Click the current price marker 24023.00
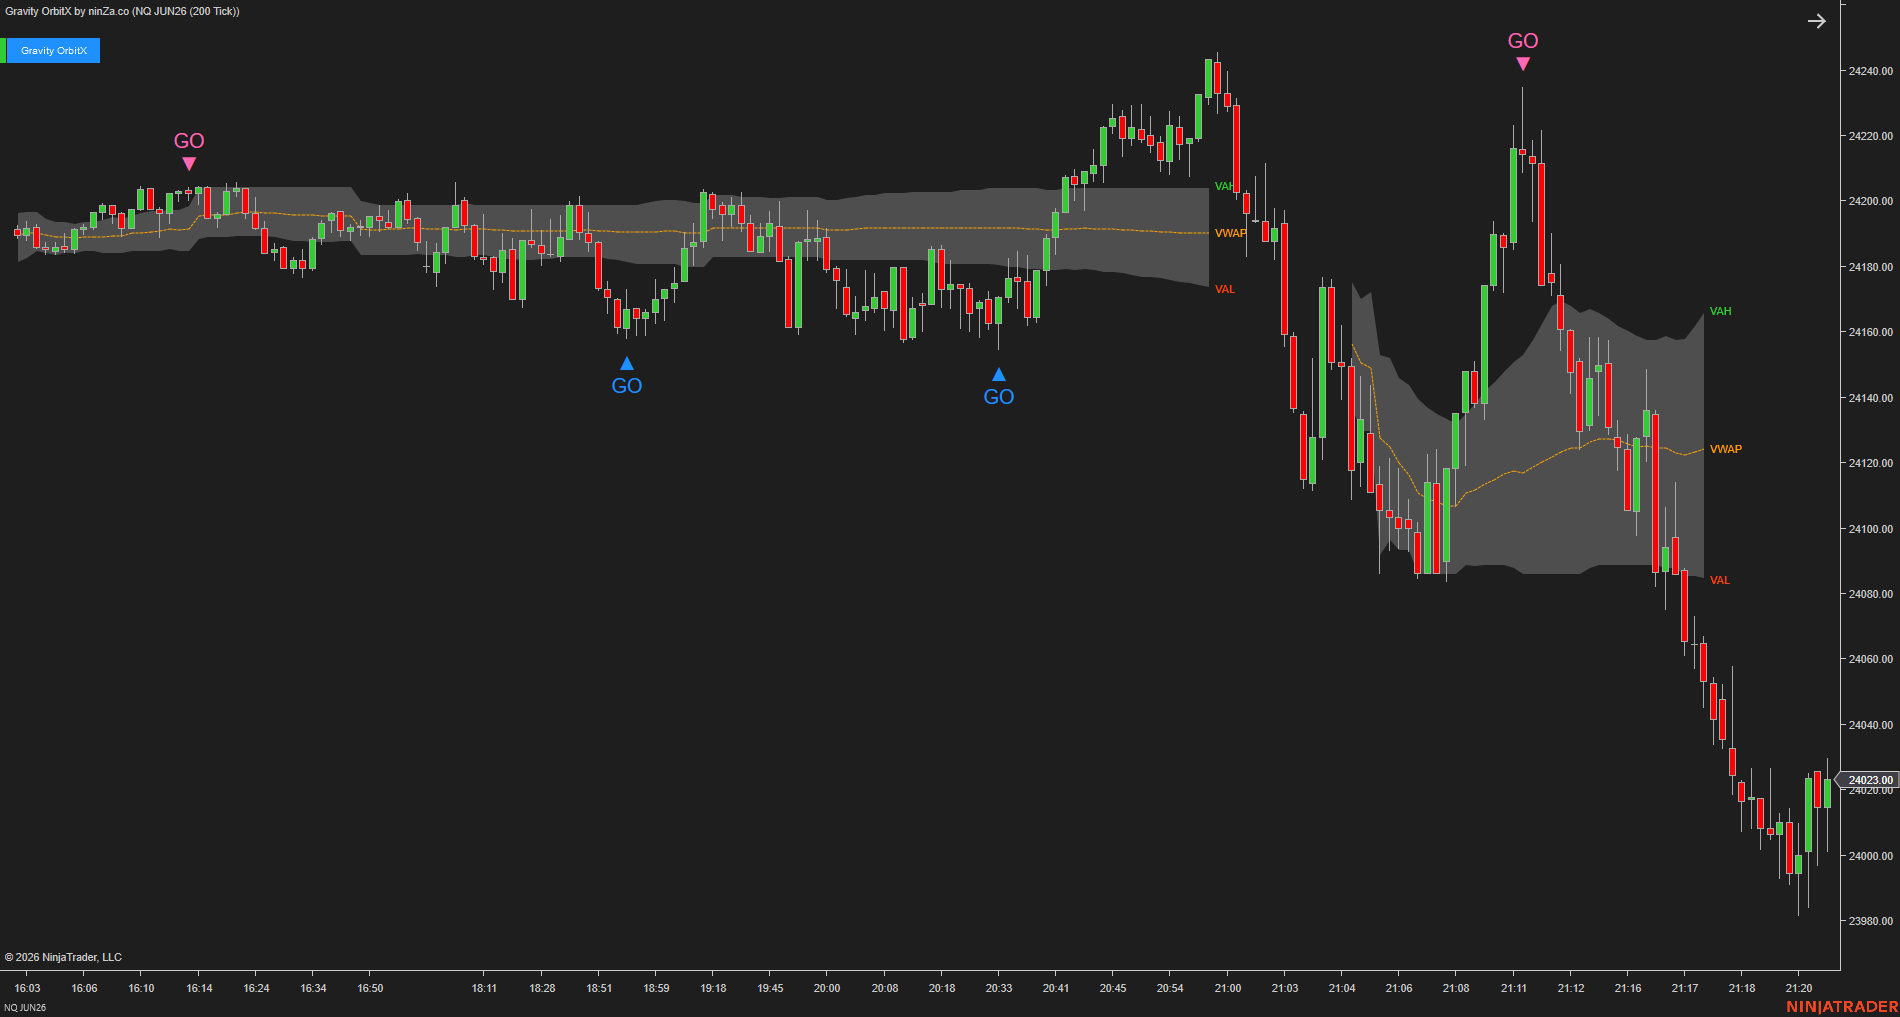 point(1869,780)
